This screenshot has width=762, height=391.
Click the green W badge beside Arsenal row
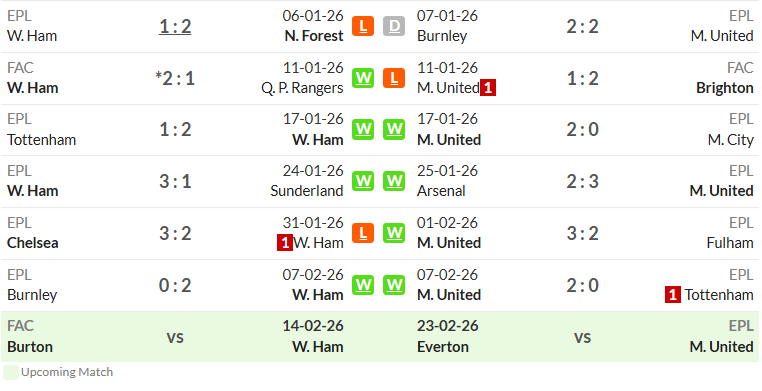394,181
